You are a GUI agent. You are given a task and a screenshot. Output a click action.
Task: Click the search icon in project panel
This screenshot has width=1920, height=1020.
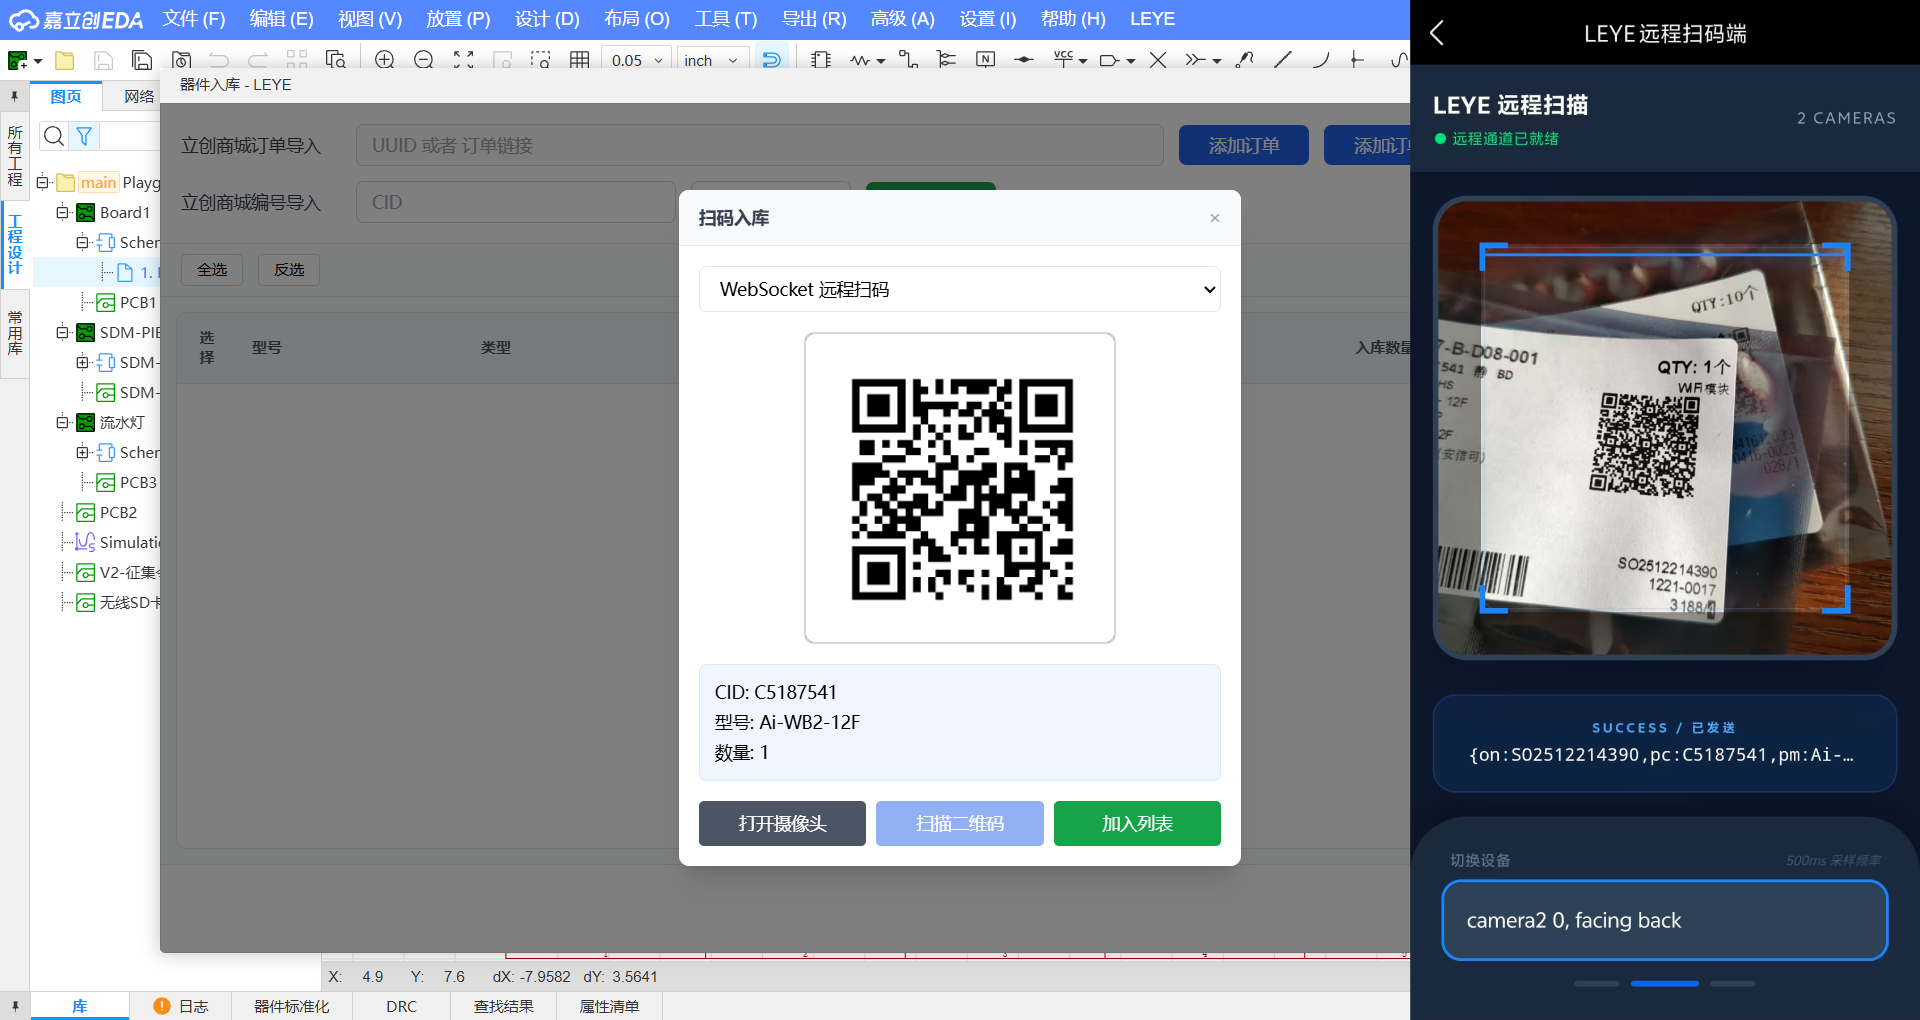(54, 136)
